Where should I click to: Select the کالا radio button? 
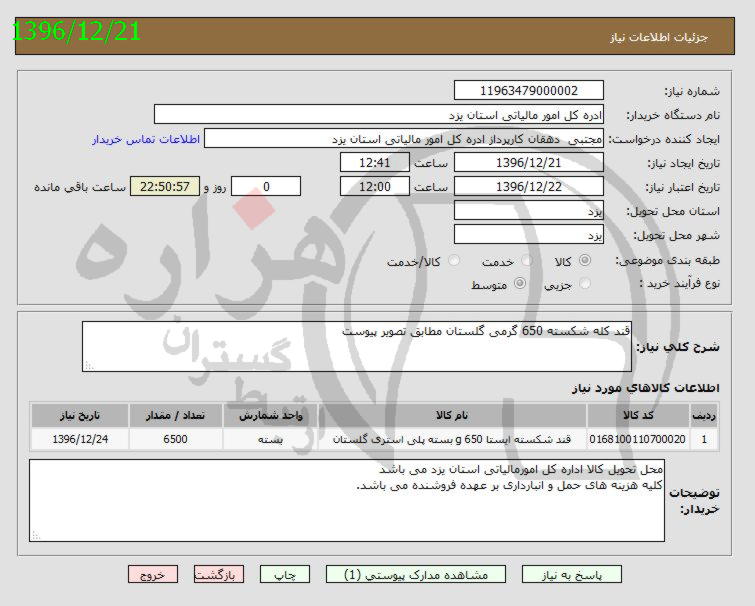(x=585, y=260)
